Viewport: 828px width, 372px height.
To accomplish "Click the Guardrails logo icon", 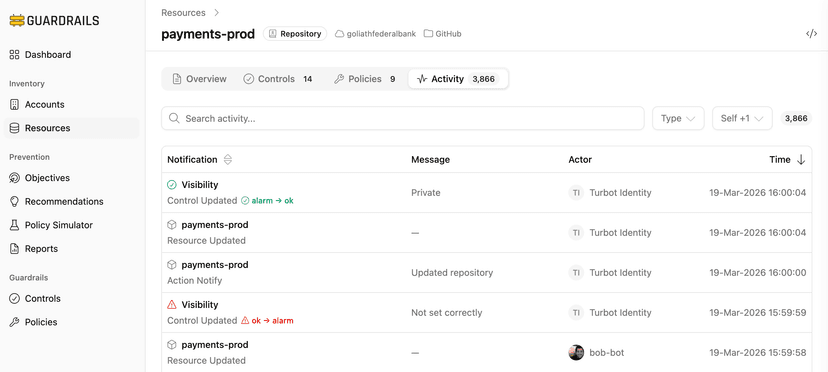I will pyautogui.click(x=17, y=21).
